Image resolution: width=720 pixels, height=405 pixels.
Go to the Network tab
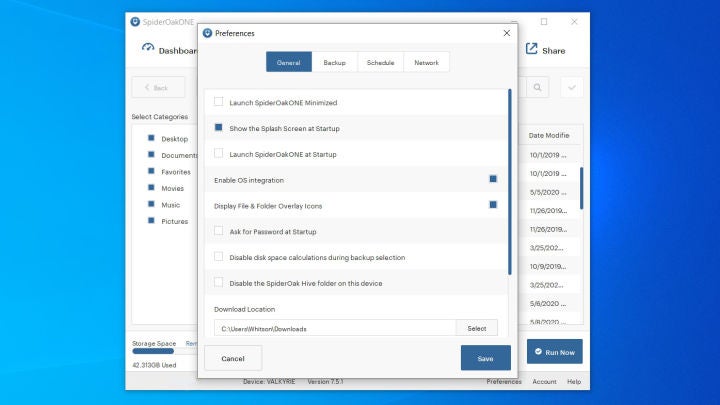(426, 62)
